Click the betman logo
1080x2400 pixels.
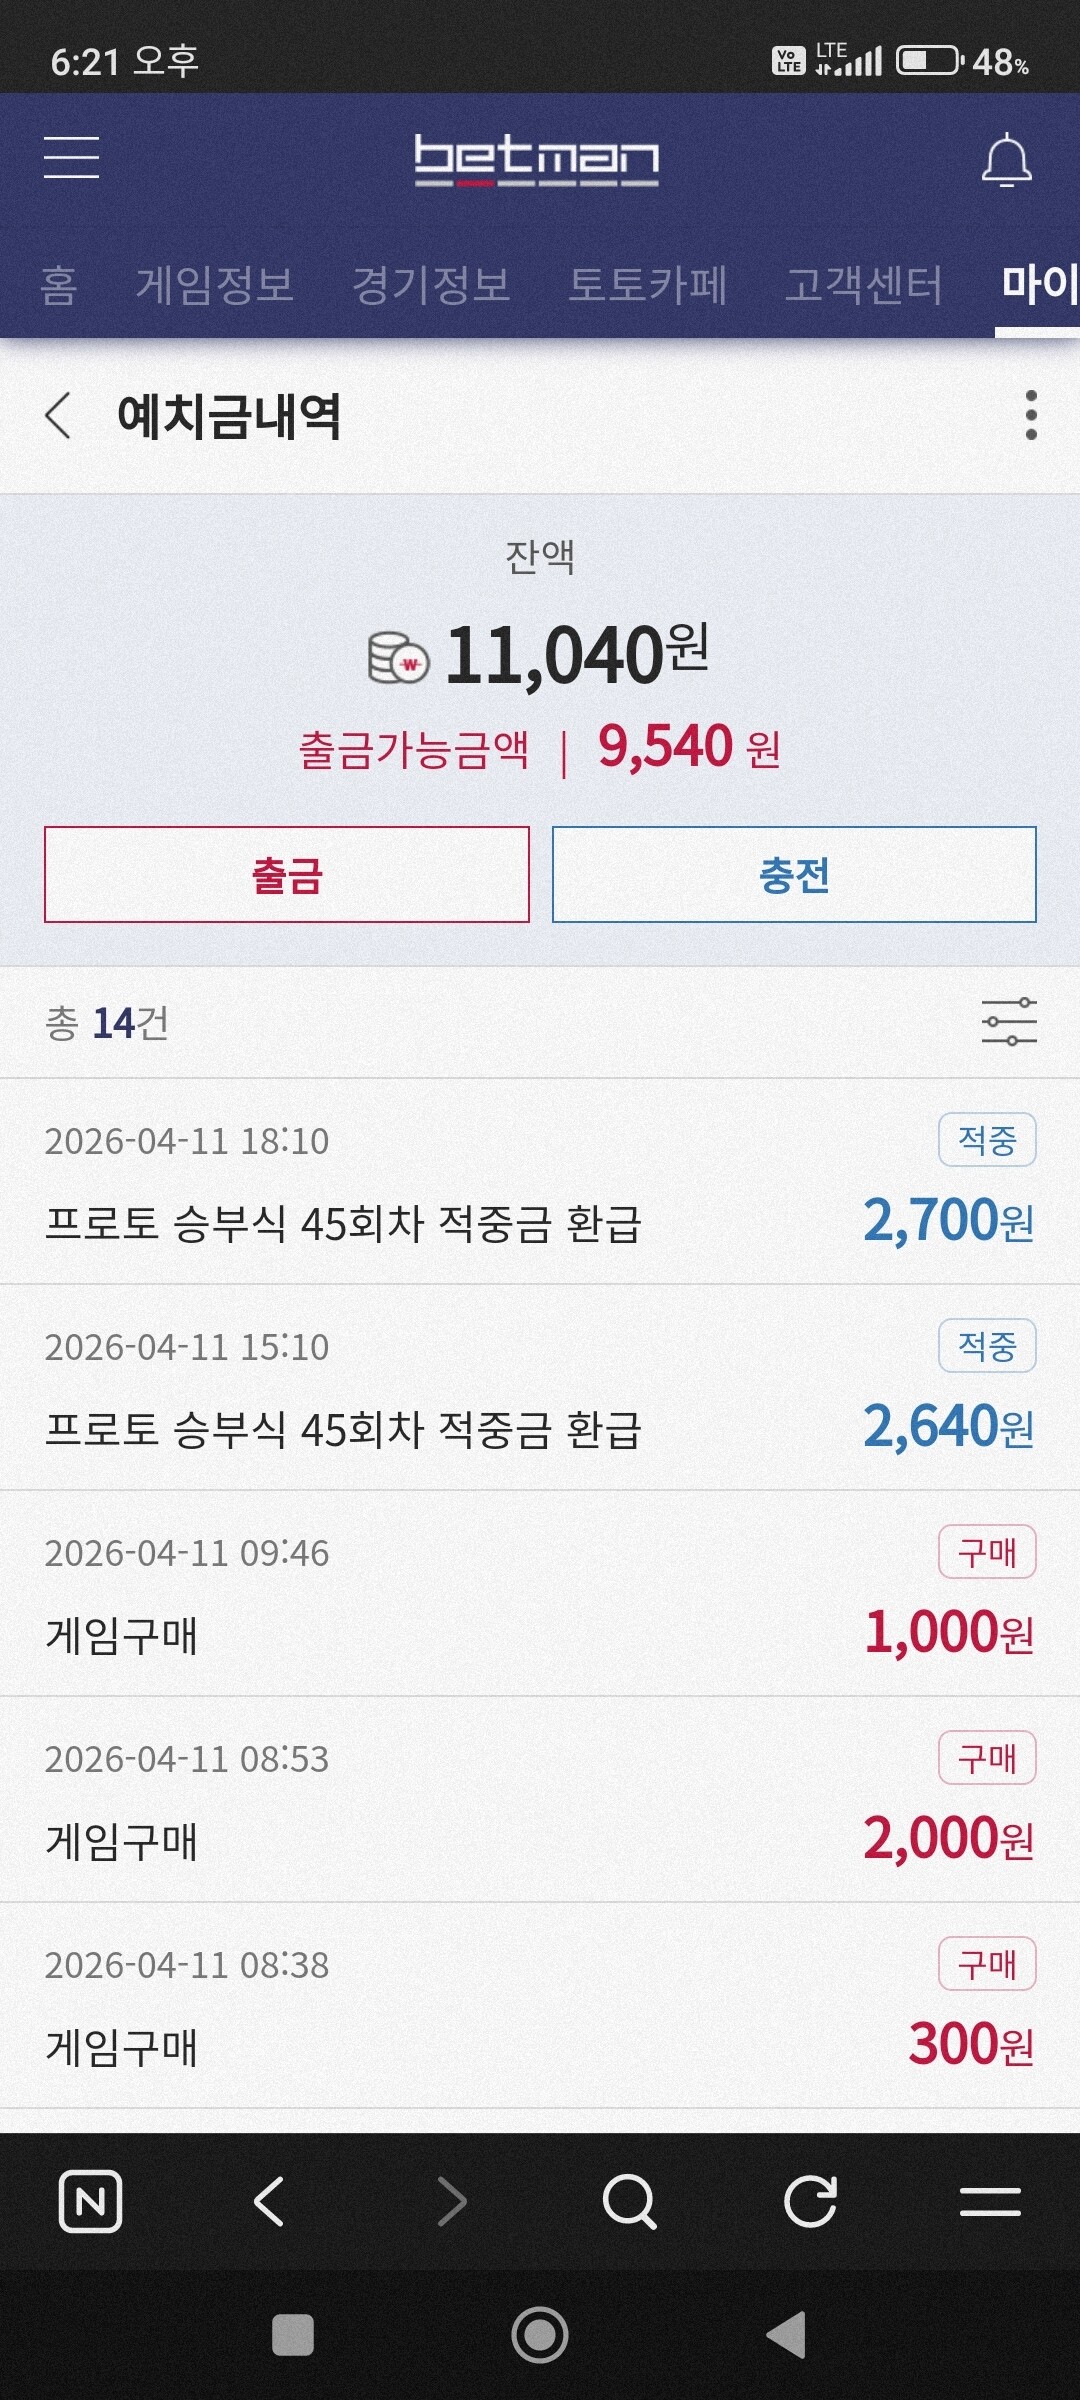pyautogui.click(x=537, y=160)
